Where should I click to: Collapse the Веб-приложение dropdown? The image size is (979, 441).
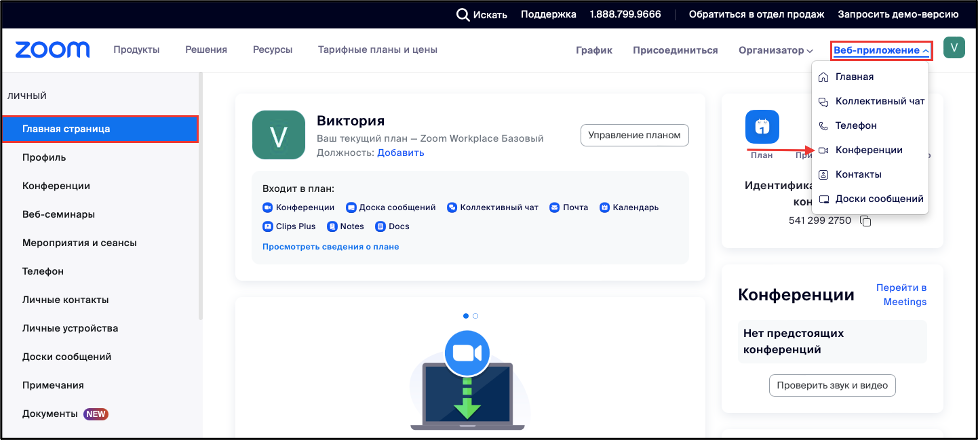click(x=881, y=50)
